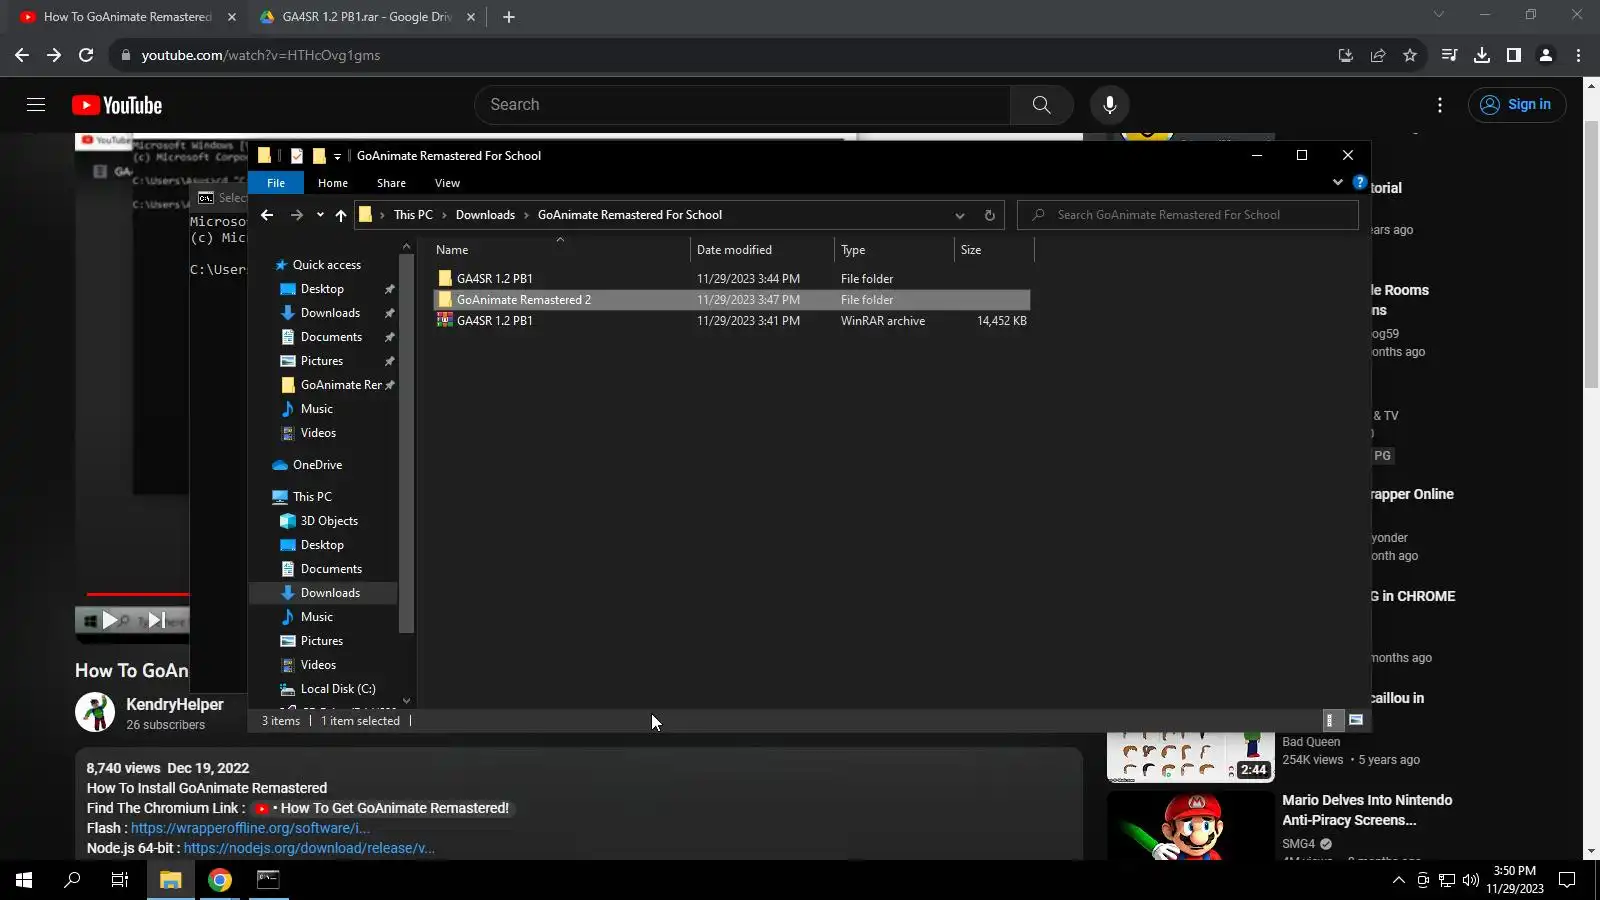This screenshot has width=1600, height=900.
Task: Open recent locations dropdown in File Explorer
Action: (x=320, y=215)
